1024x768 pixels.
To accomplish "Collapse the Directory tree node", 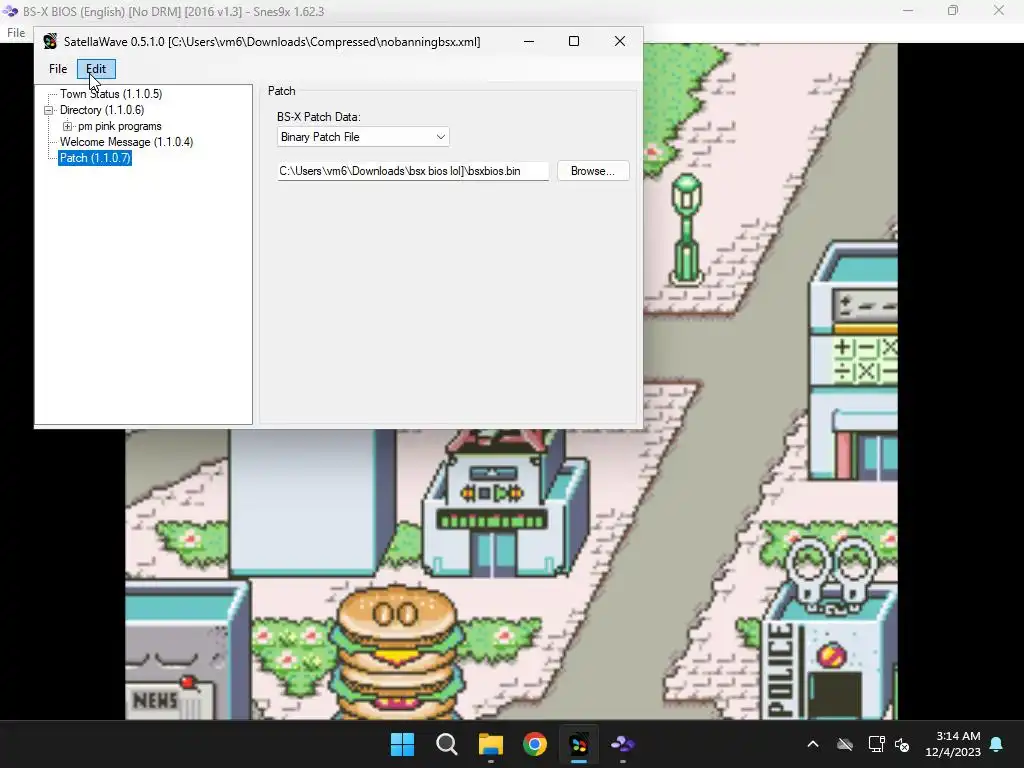I will point(48,110).
